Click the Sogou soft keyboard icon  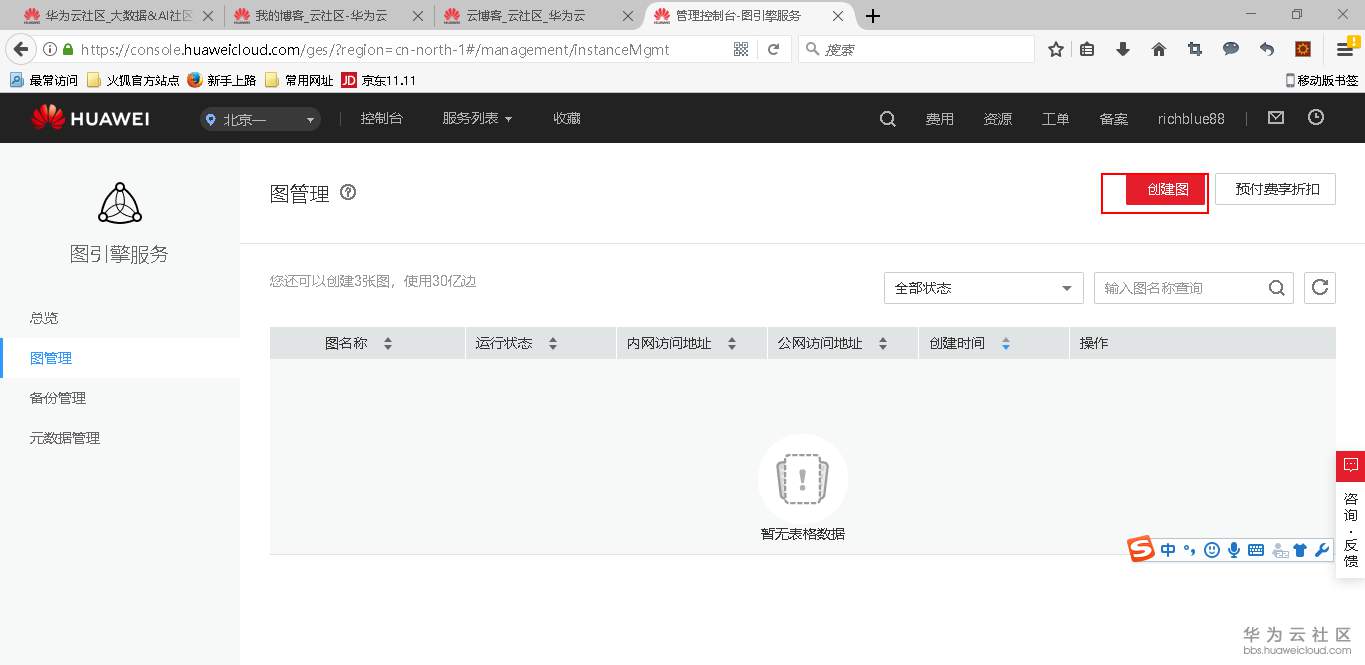click(1256, 549)
